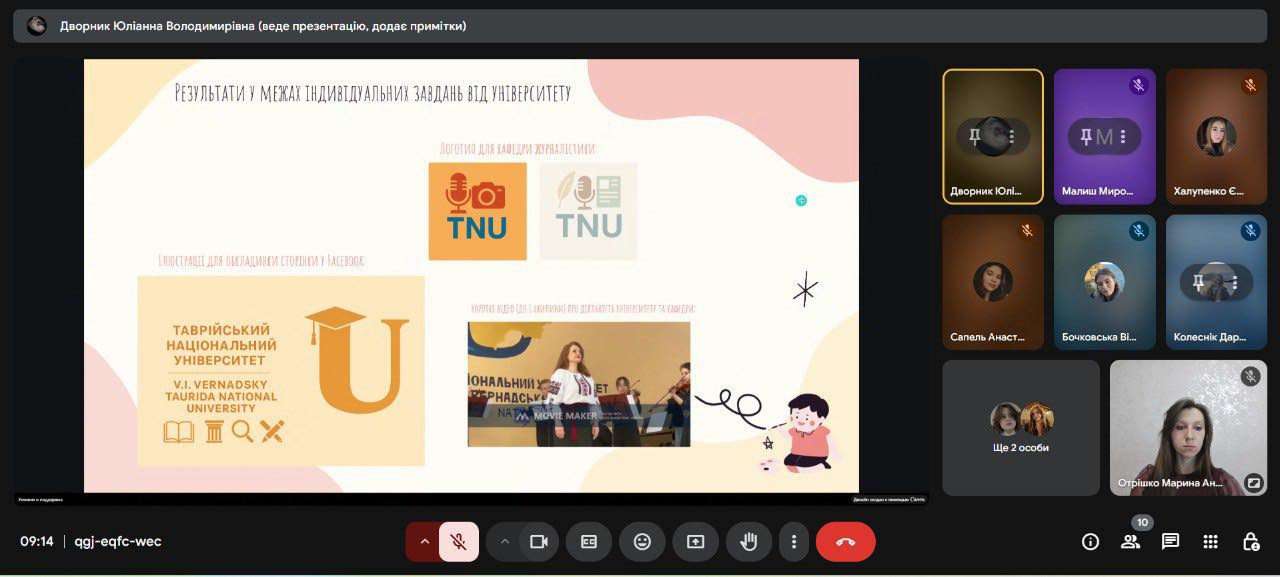Turn the camera on or off
Viewport: 1280px width, 577px height.
click(x=539, y=541)
